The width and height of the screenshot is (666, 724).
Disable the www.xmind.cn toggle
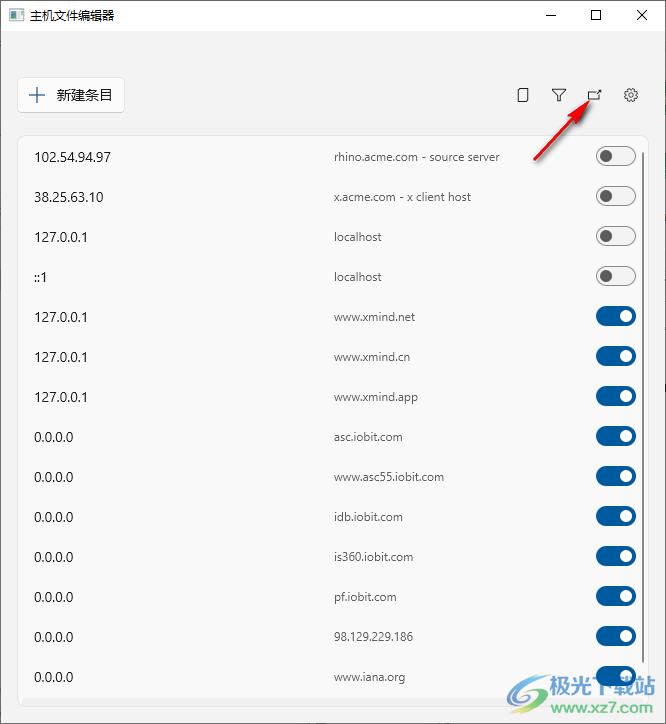coord(616,356)
